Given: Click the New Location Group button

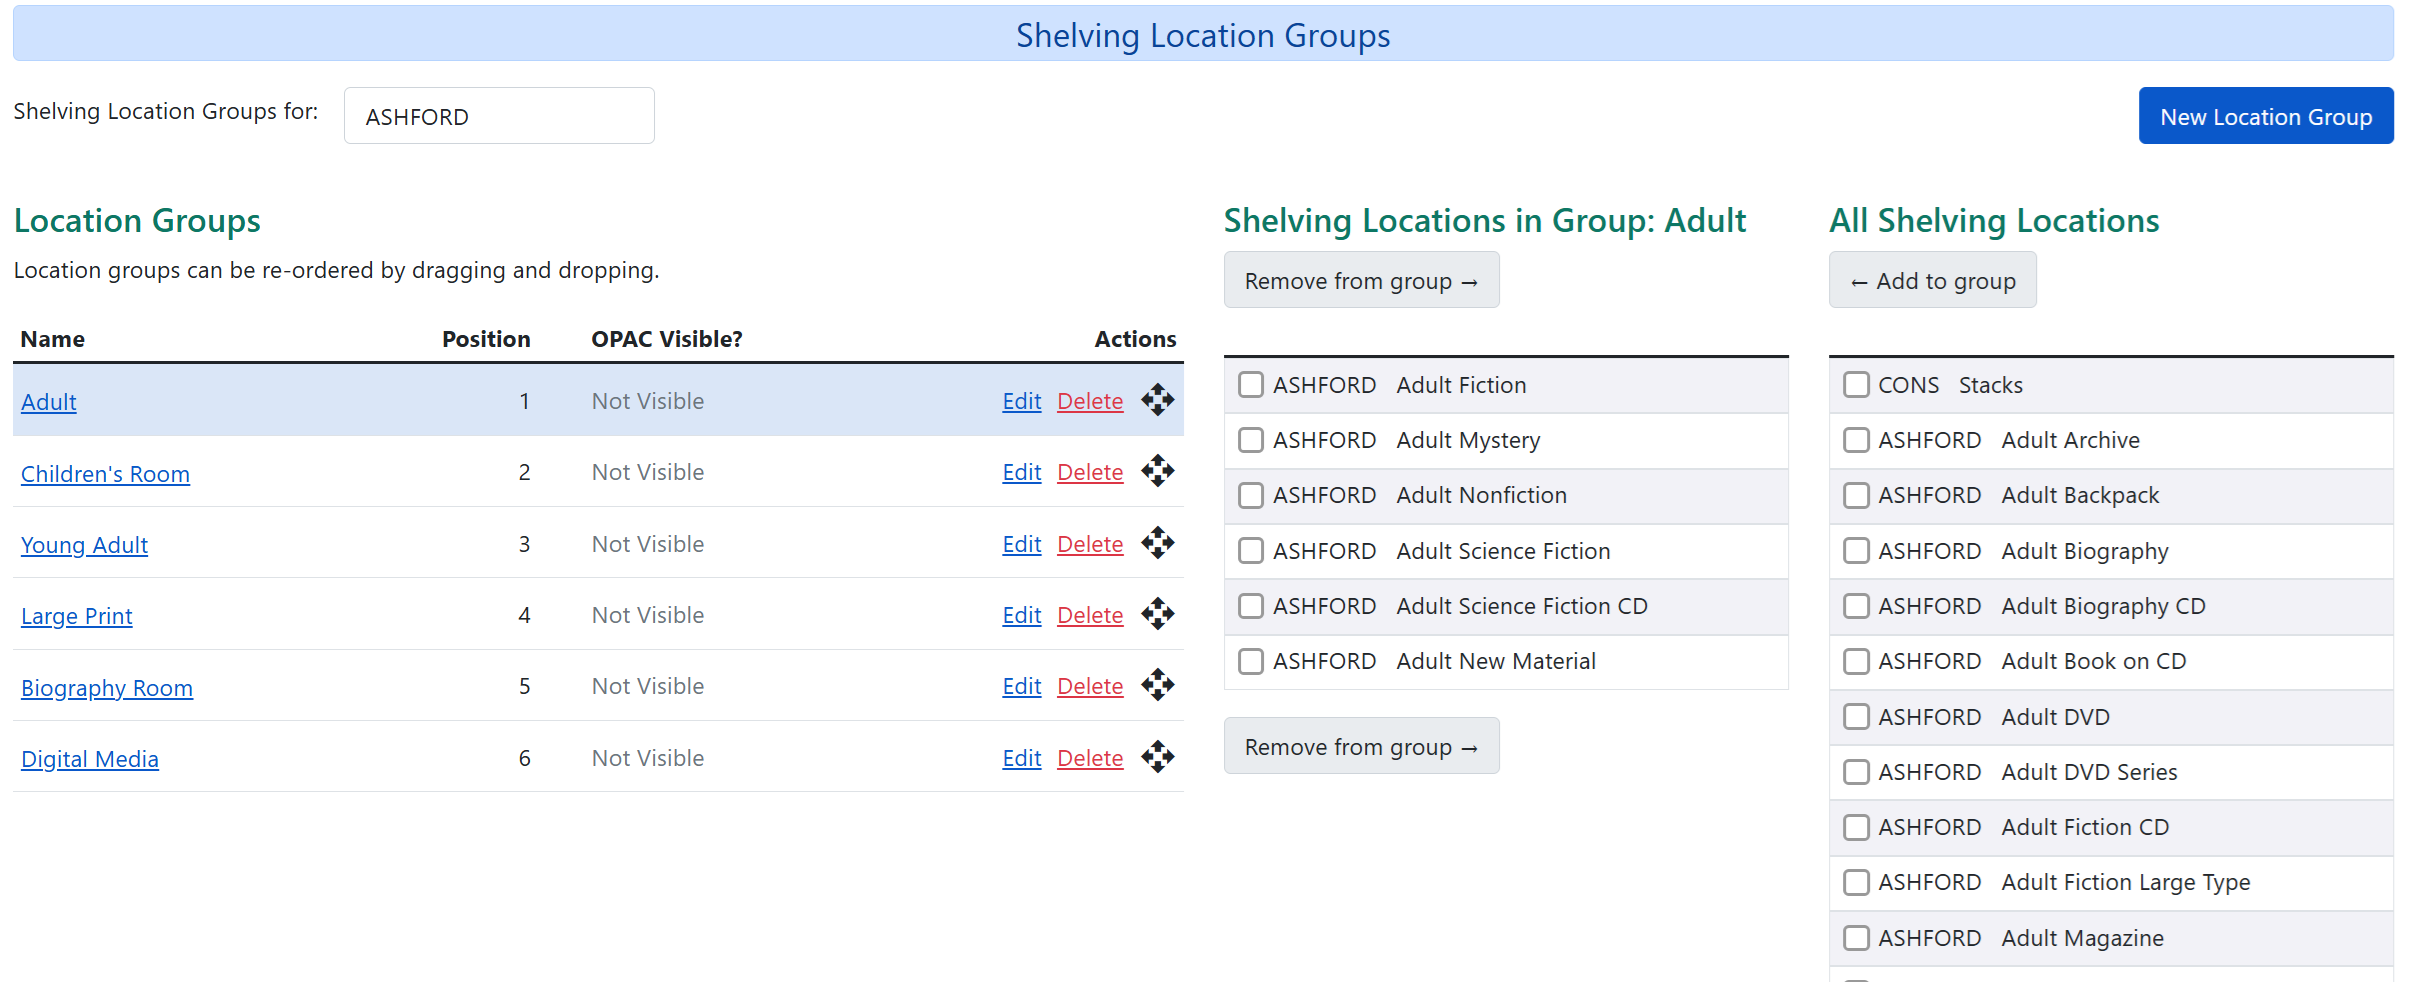Looking at the screenshot, I should 2267,115.
